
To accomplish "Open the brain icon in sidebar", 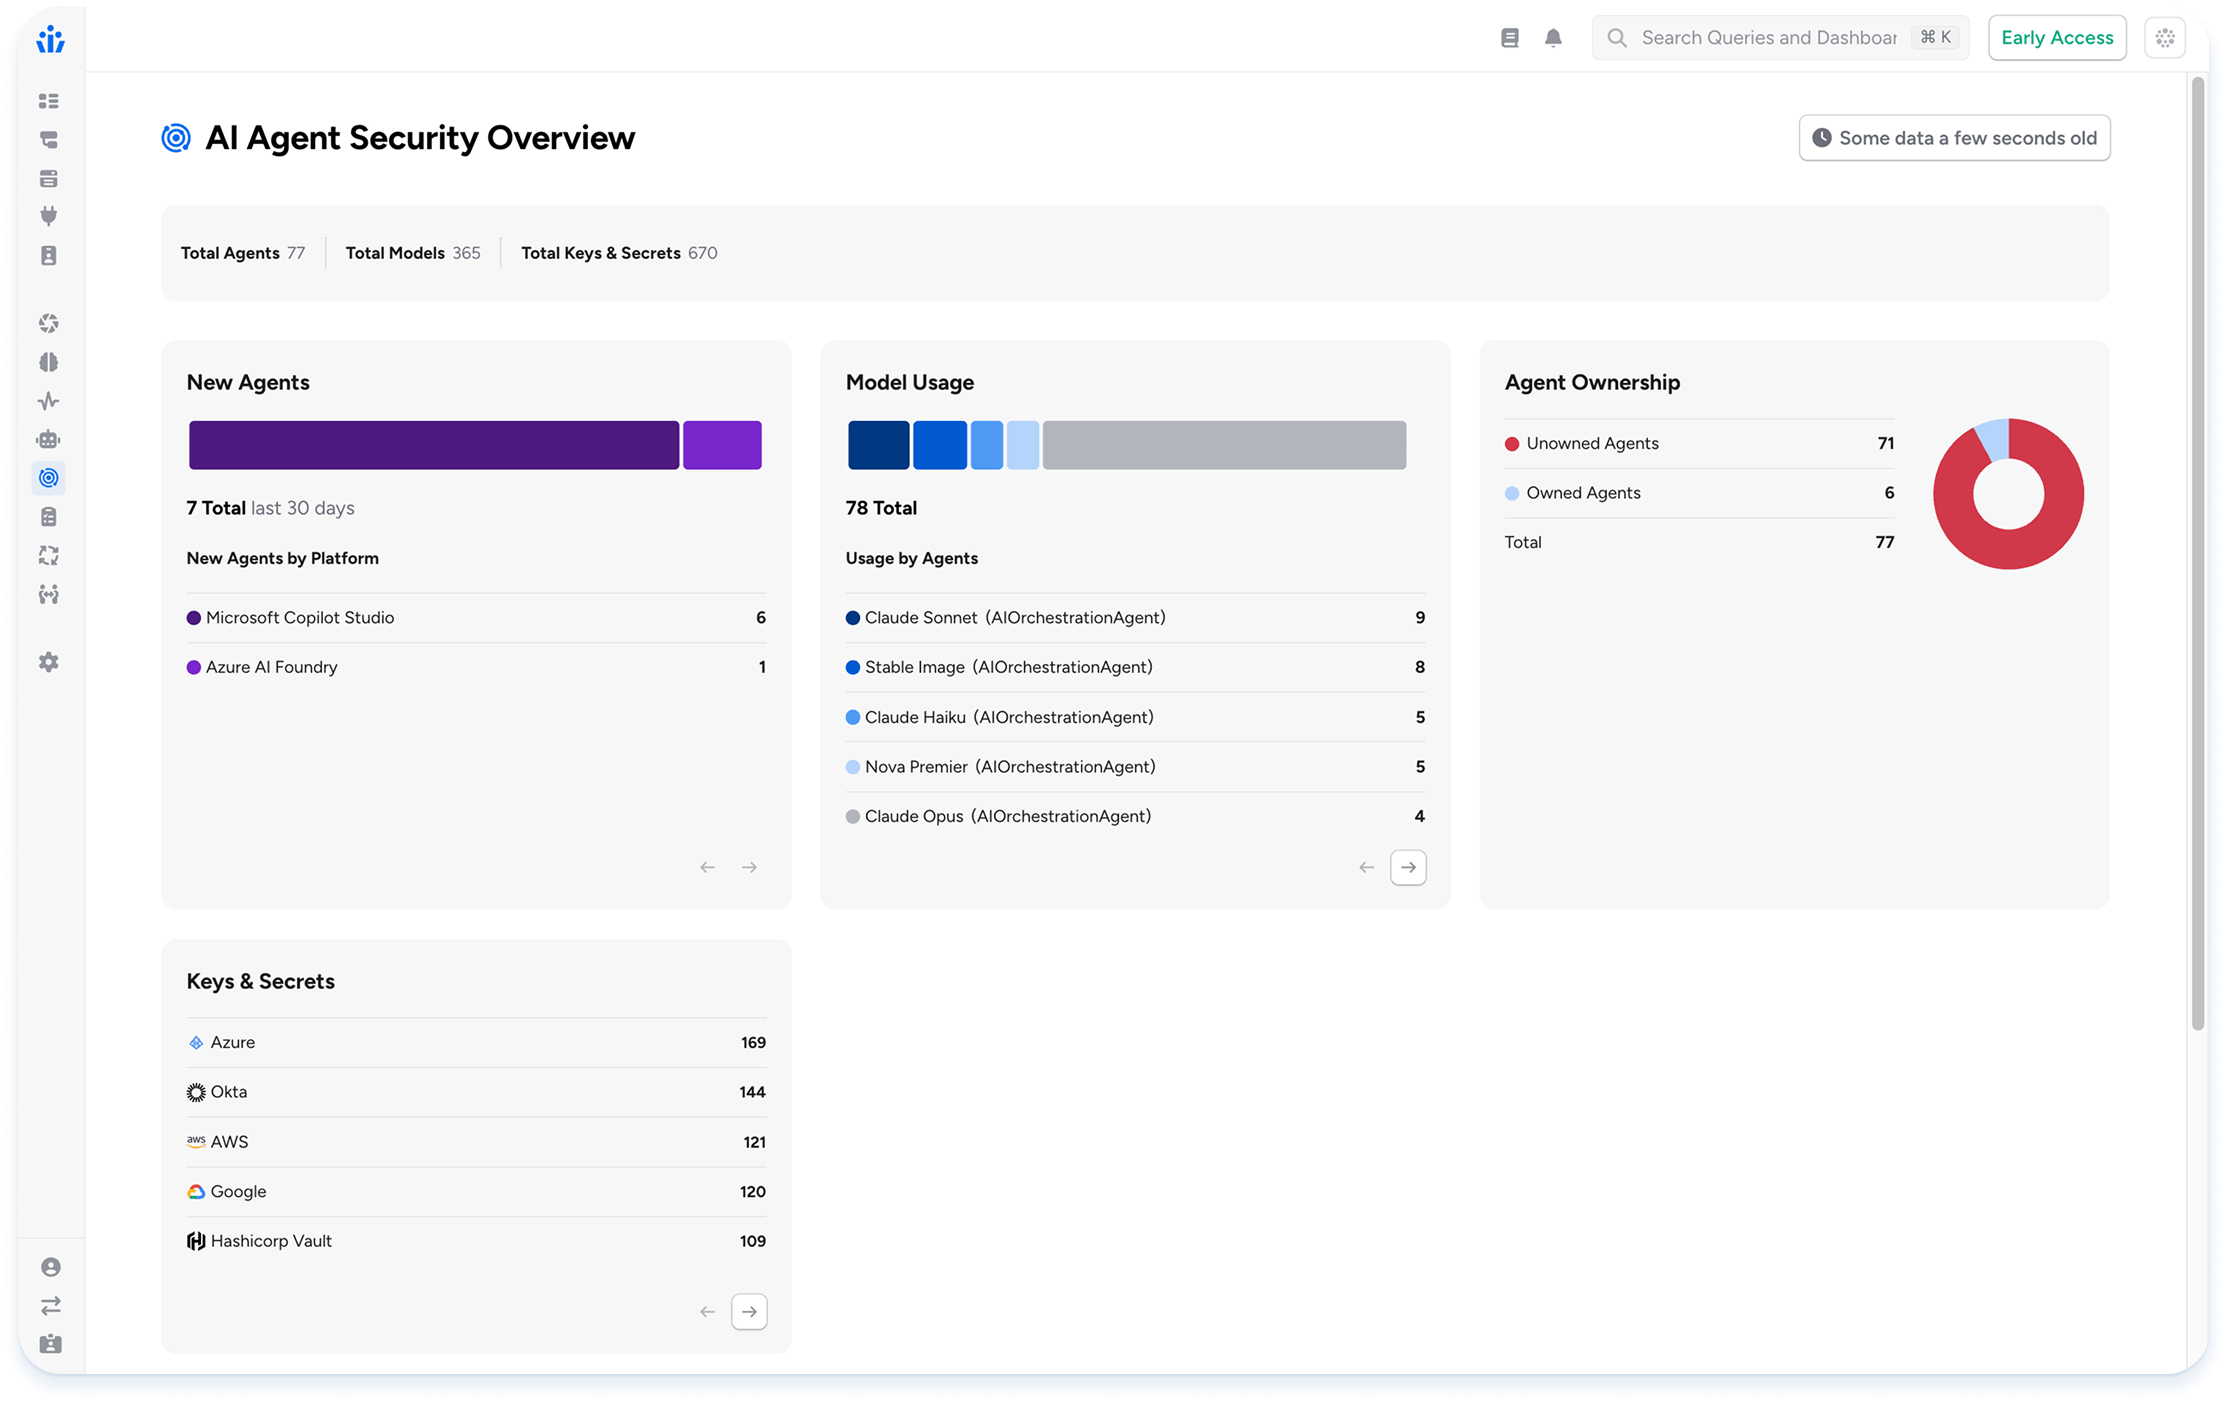I will pos(48,362).
